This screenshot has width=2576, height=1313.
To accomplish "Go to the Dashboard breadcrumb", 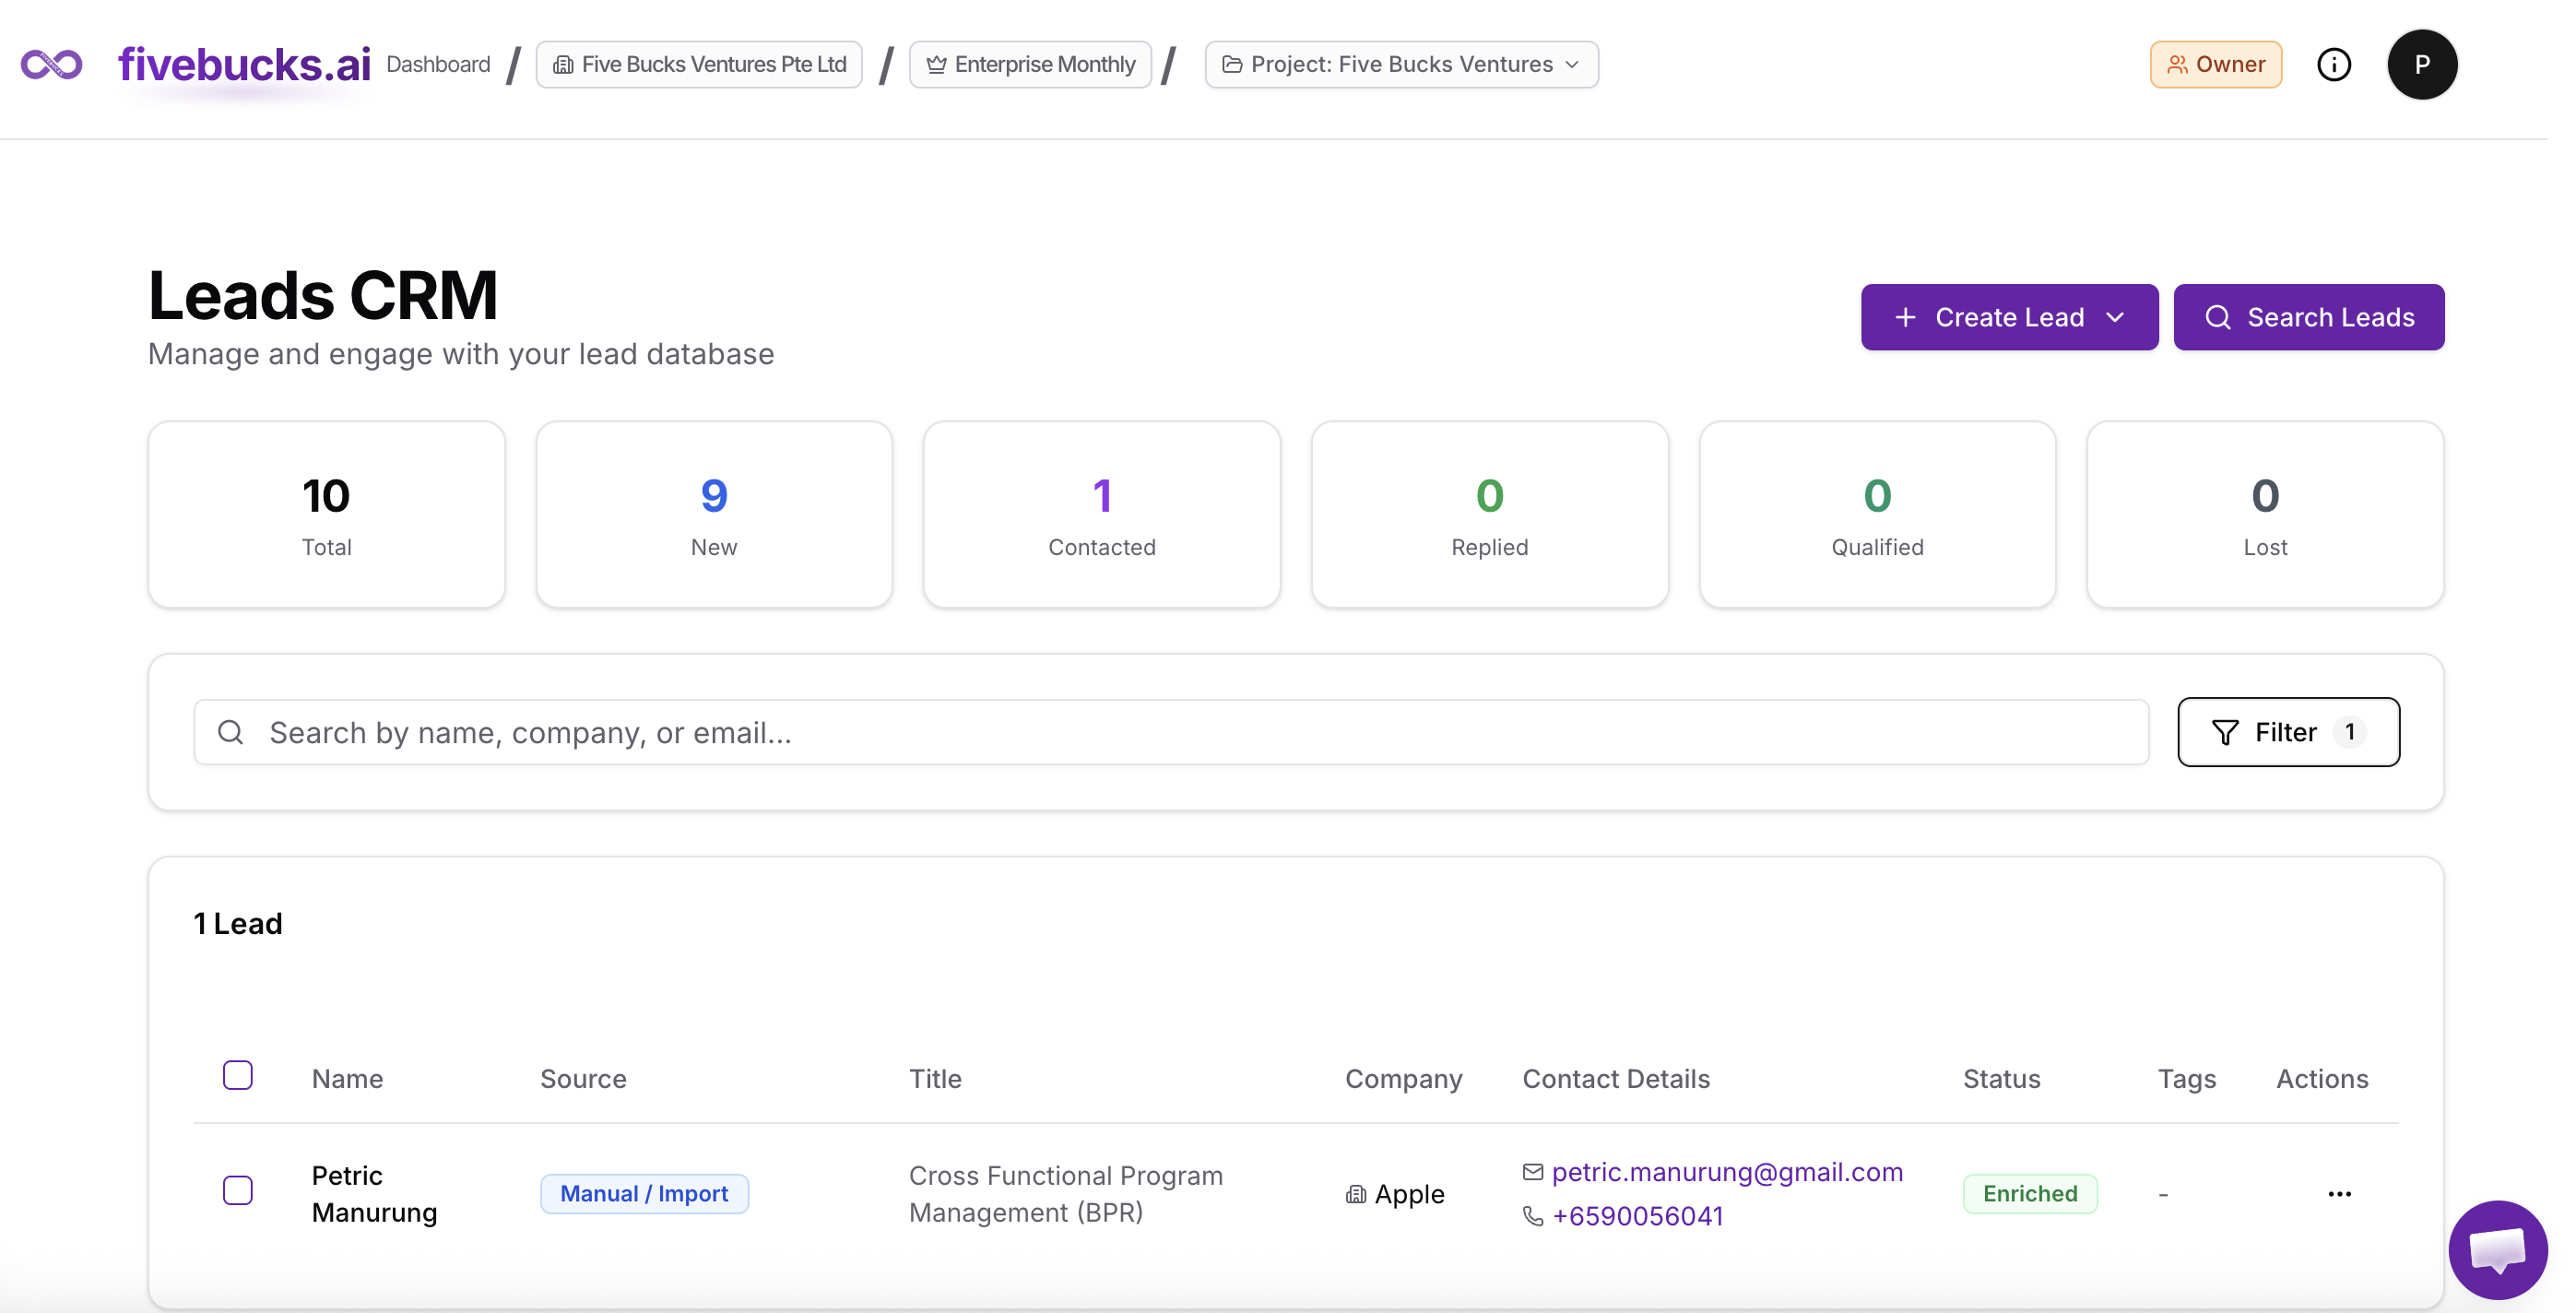I will [438, 63].
